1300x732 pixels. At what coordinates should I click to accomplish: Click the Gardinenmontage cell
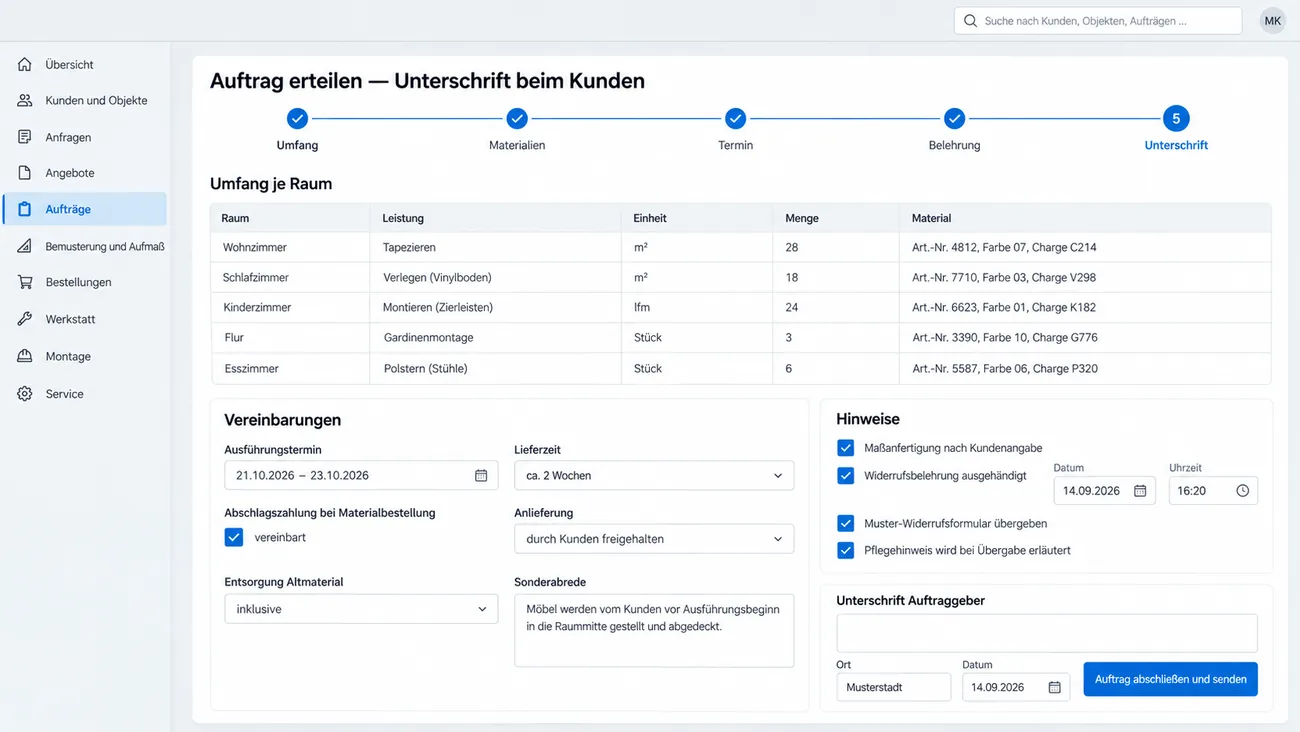[495, 337]
